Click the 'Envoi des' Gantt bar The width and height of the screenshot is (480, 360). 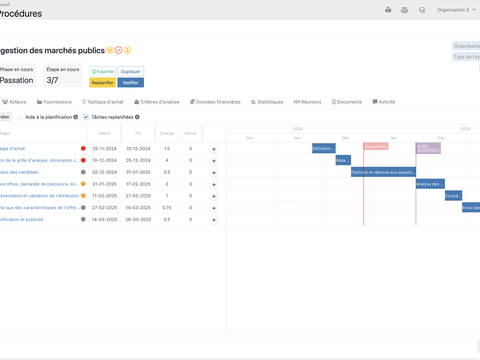pos(471,208)
